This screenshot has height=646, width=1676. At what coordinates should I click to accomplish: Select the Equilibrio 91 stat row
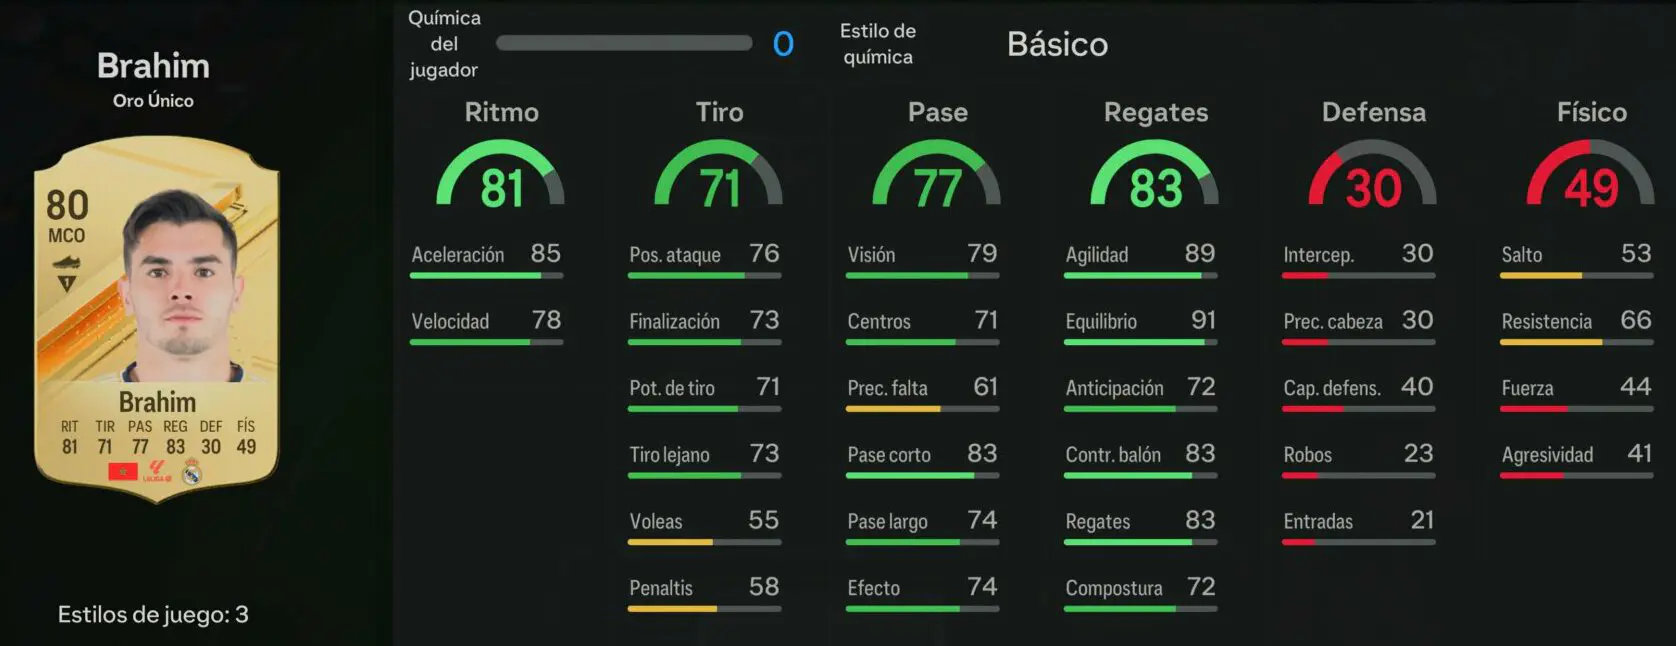(1141, 327)
